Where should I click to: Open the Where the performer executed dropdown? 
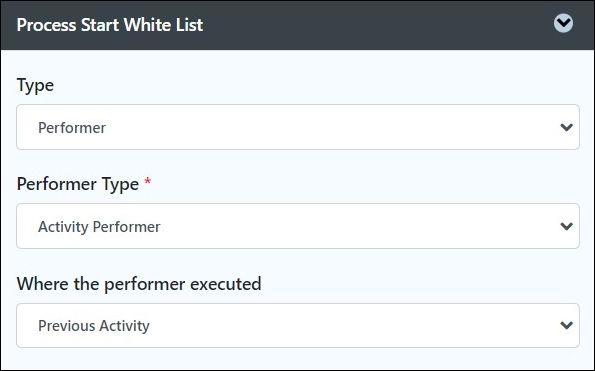click(x=298, y=325)
